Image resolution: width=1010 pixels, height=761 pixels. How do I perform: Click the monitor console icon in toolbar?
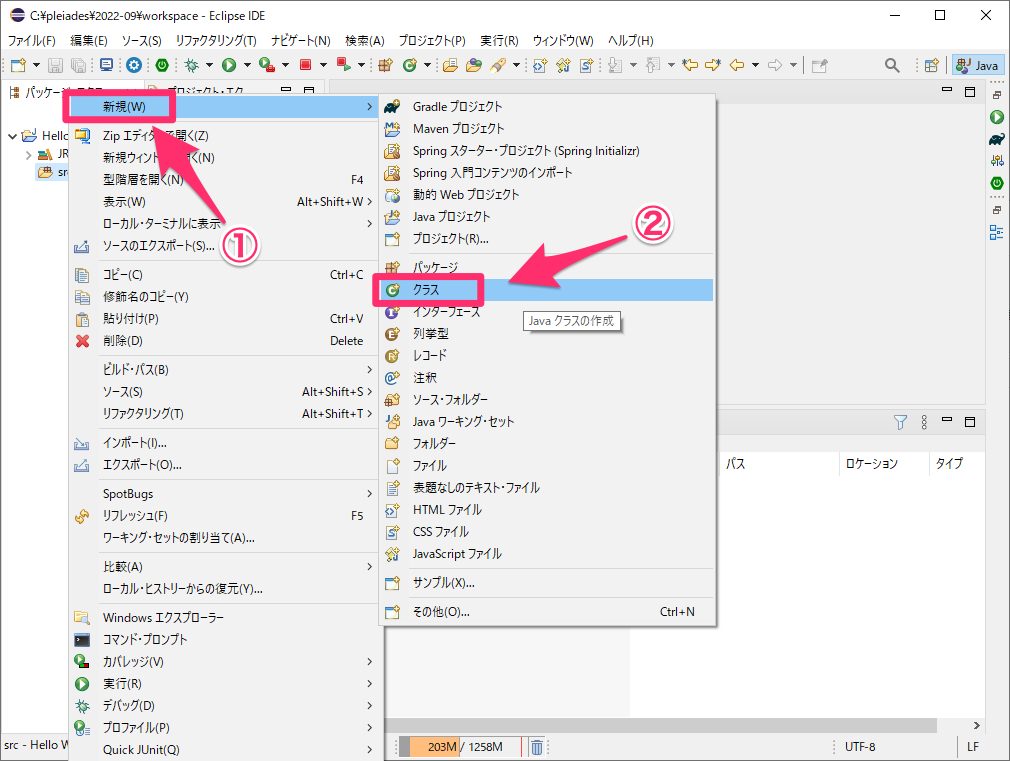(106, 65)
